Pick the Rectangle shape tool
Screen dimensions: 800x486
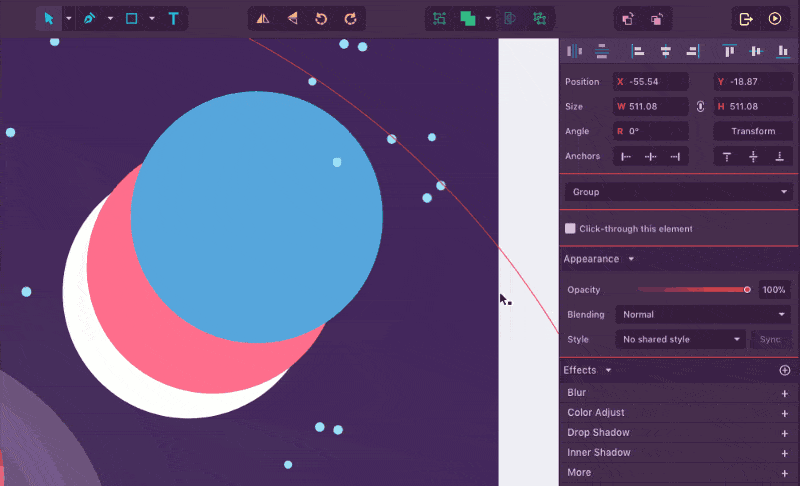131,18
